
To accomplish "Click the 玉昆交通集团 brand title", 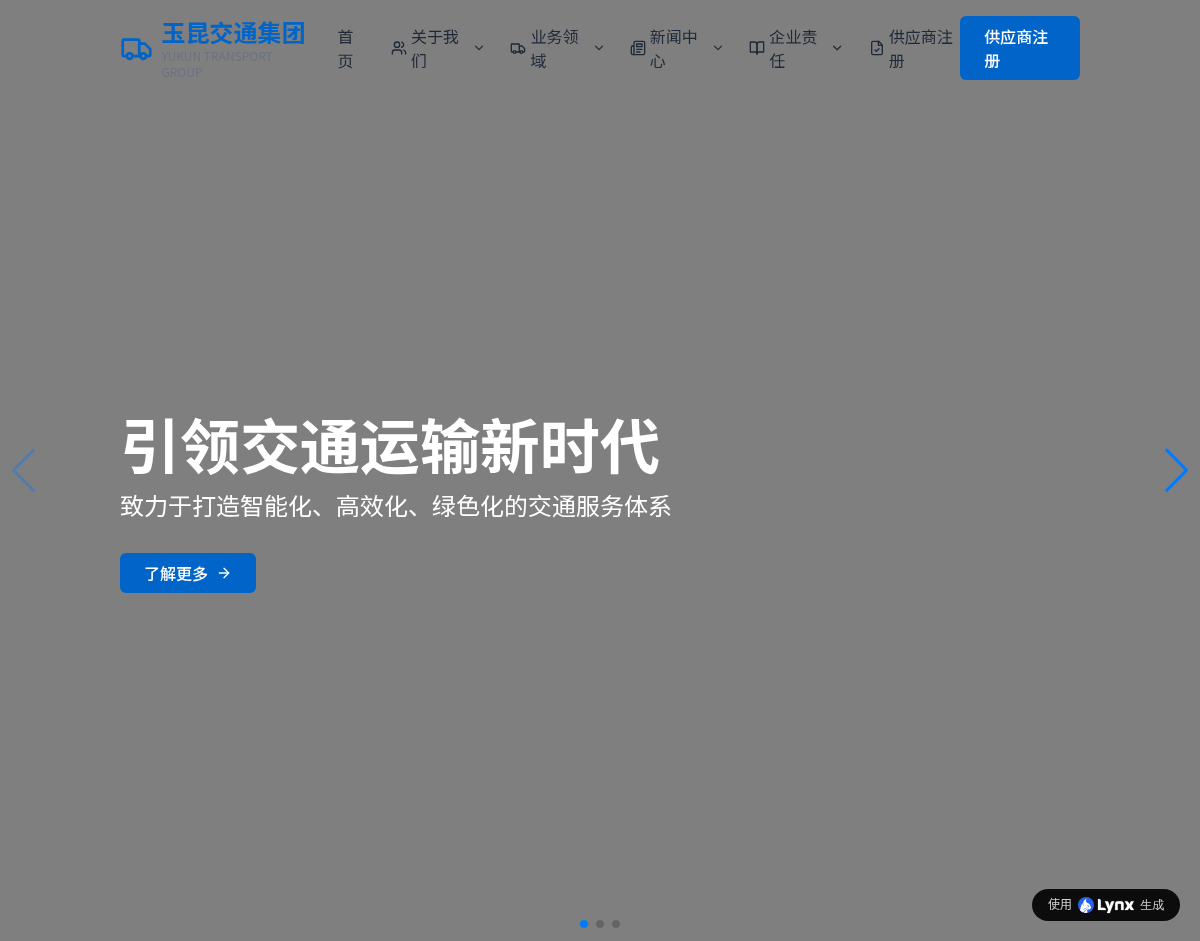I will [233, 34].
